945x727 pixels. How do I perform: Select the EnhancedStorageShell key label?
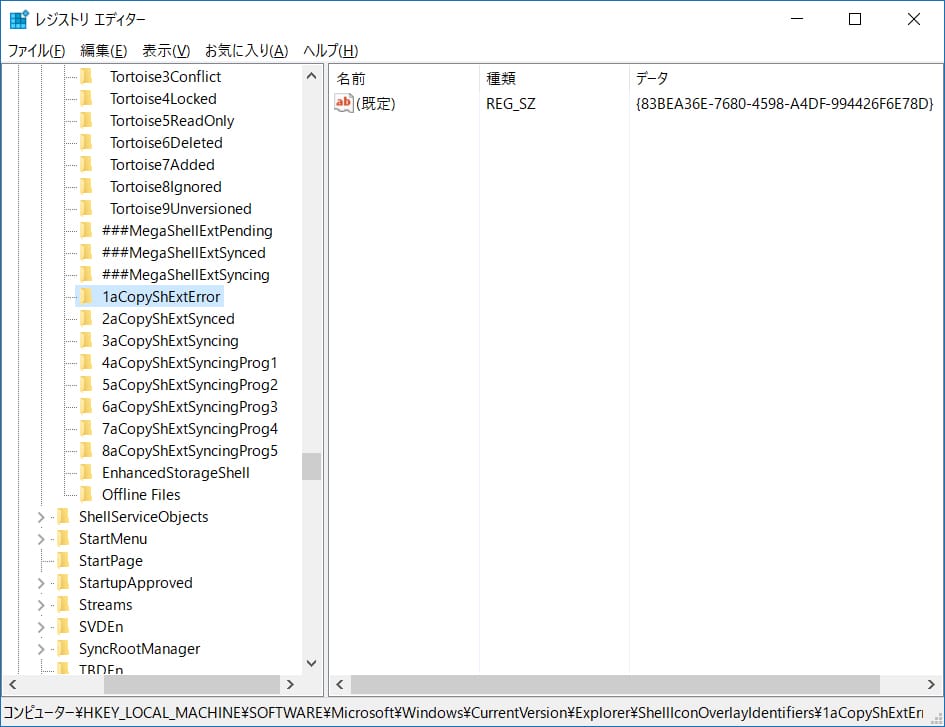[x=175, y=473]
